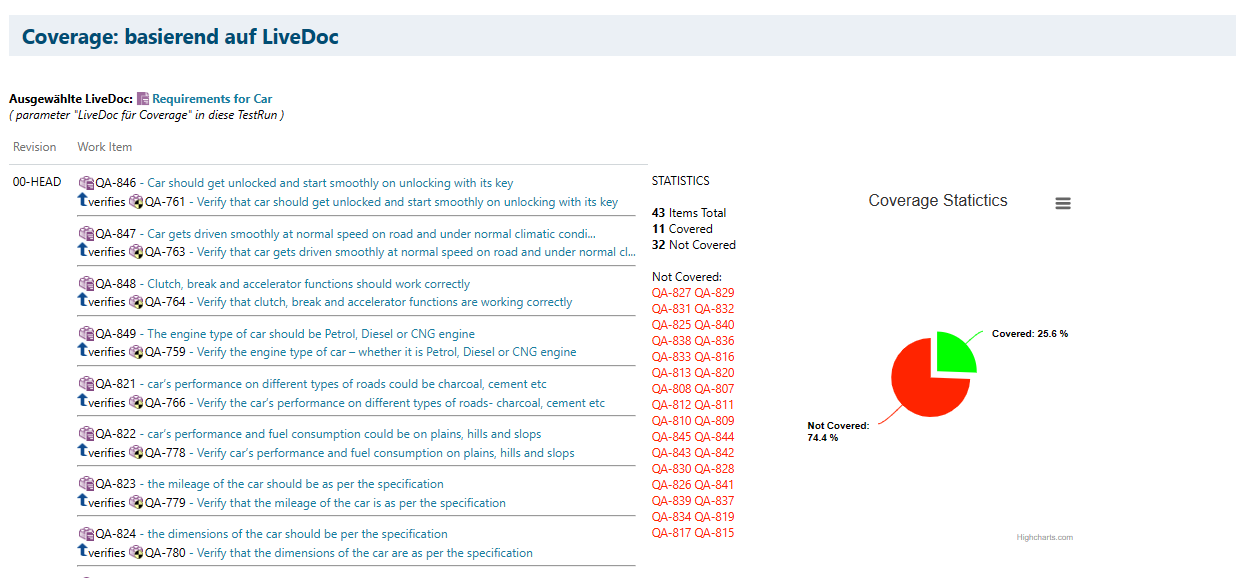Click the Revision column header

[35, 147]
